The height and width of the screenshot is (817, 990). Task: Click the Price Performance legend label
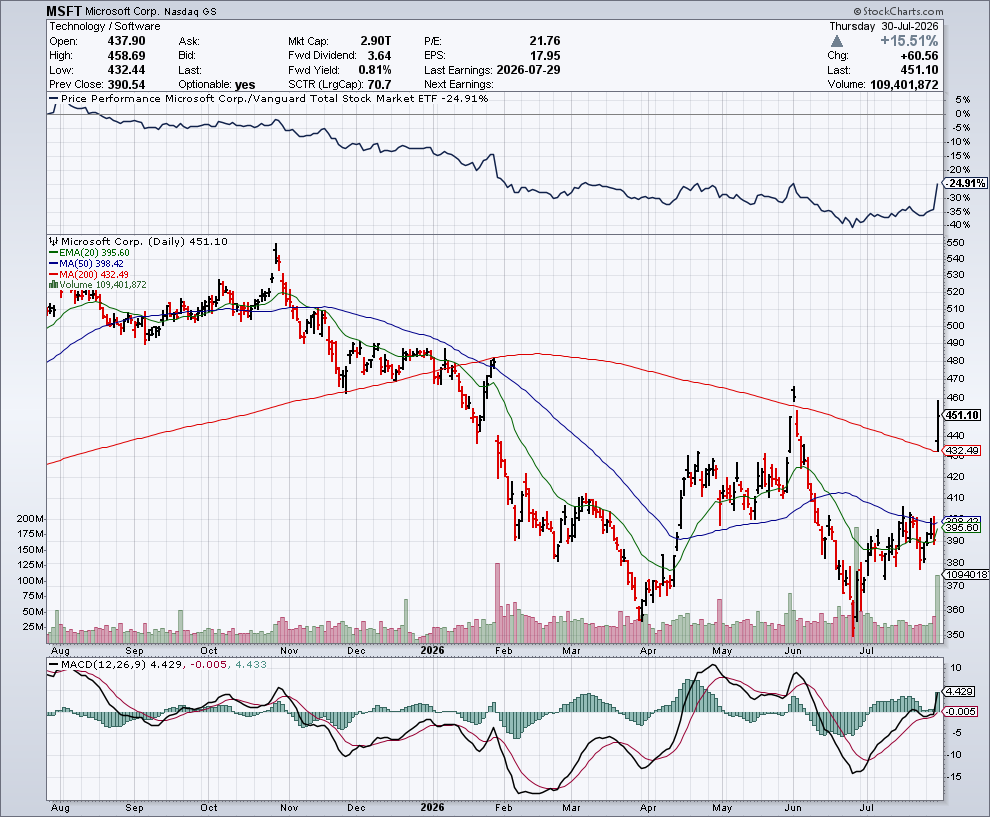268,98
